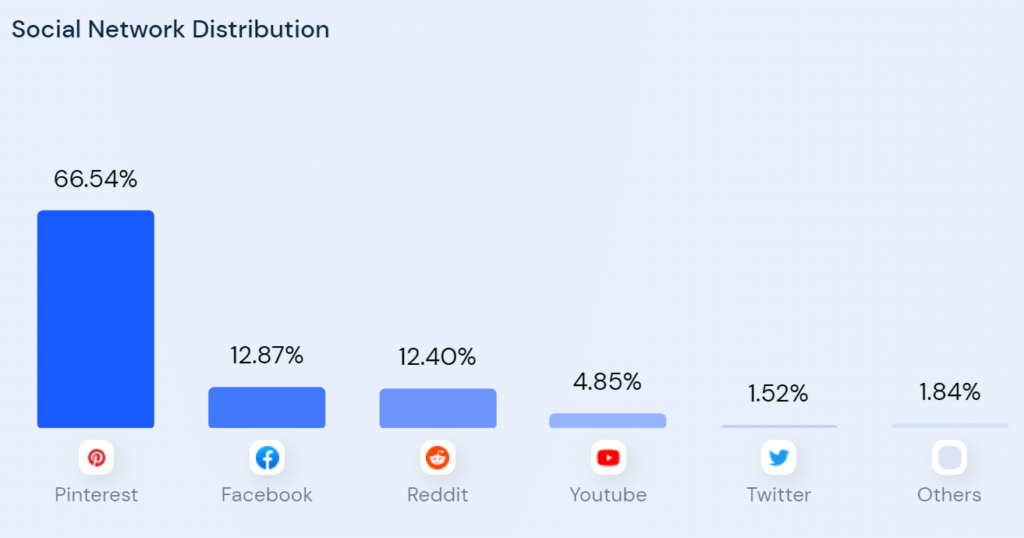This screenshot has height=538, width=1024.
Task: Click the Social Network Distribution title
Action: [170, 29]
